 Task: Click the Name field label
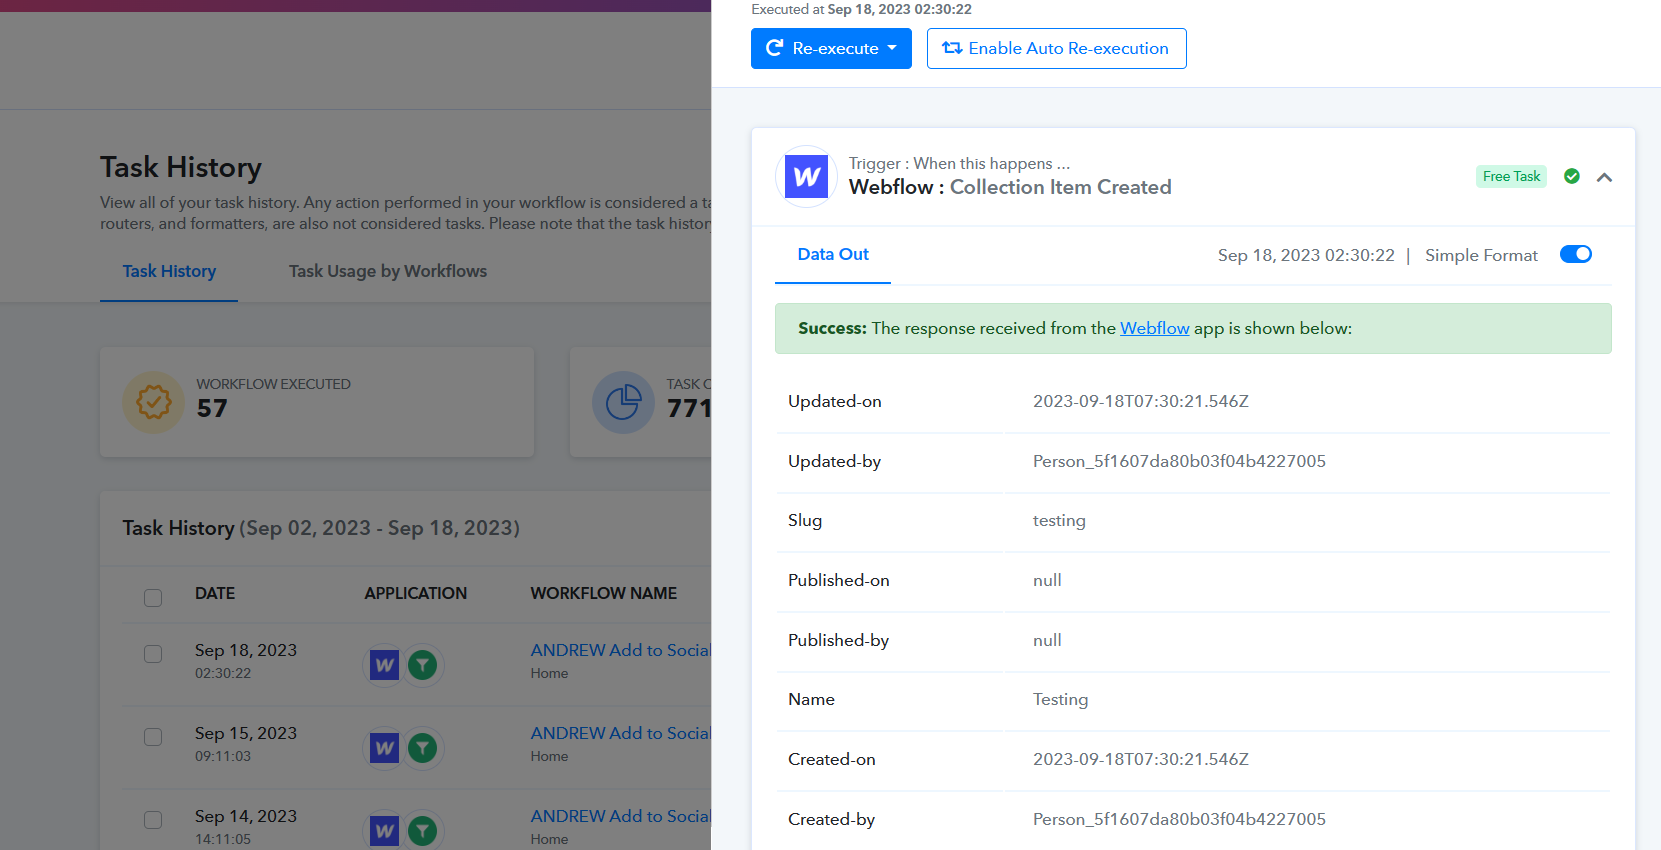[811, 699]
